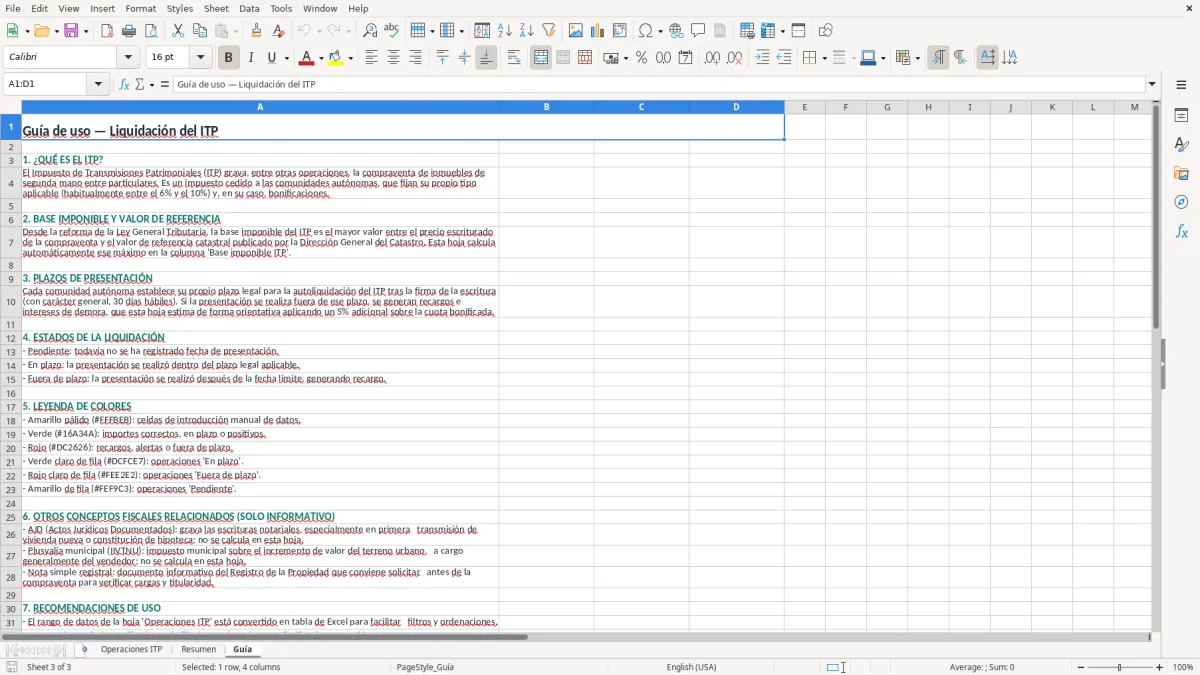Viewport: 1200px width, 675px height.
Task: Open the Format menu
Action: coord(141,8)
